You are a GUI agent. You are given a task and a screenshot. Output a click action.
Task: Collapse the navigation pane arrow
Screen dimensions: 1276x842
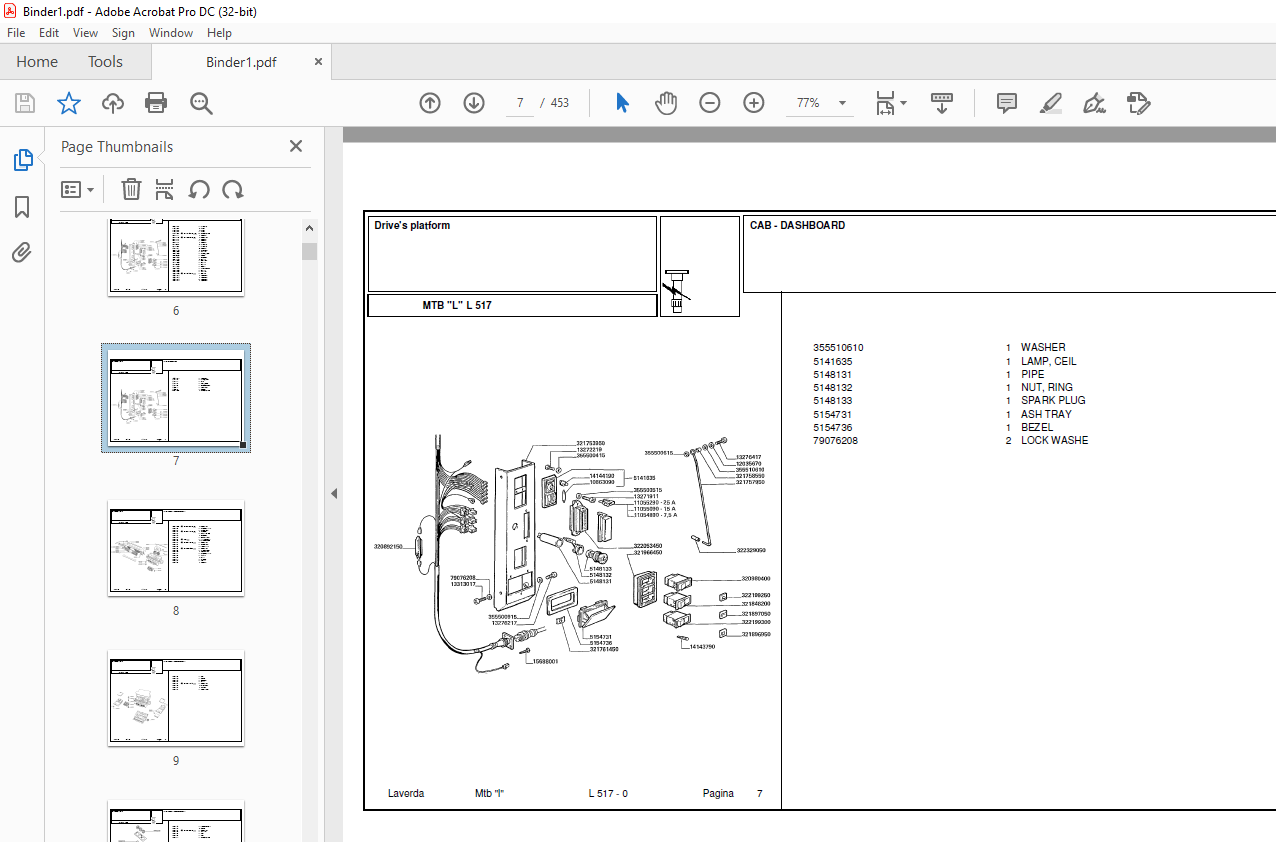pyautogui.click(x=334, y=493)
